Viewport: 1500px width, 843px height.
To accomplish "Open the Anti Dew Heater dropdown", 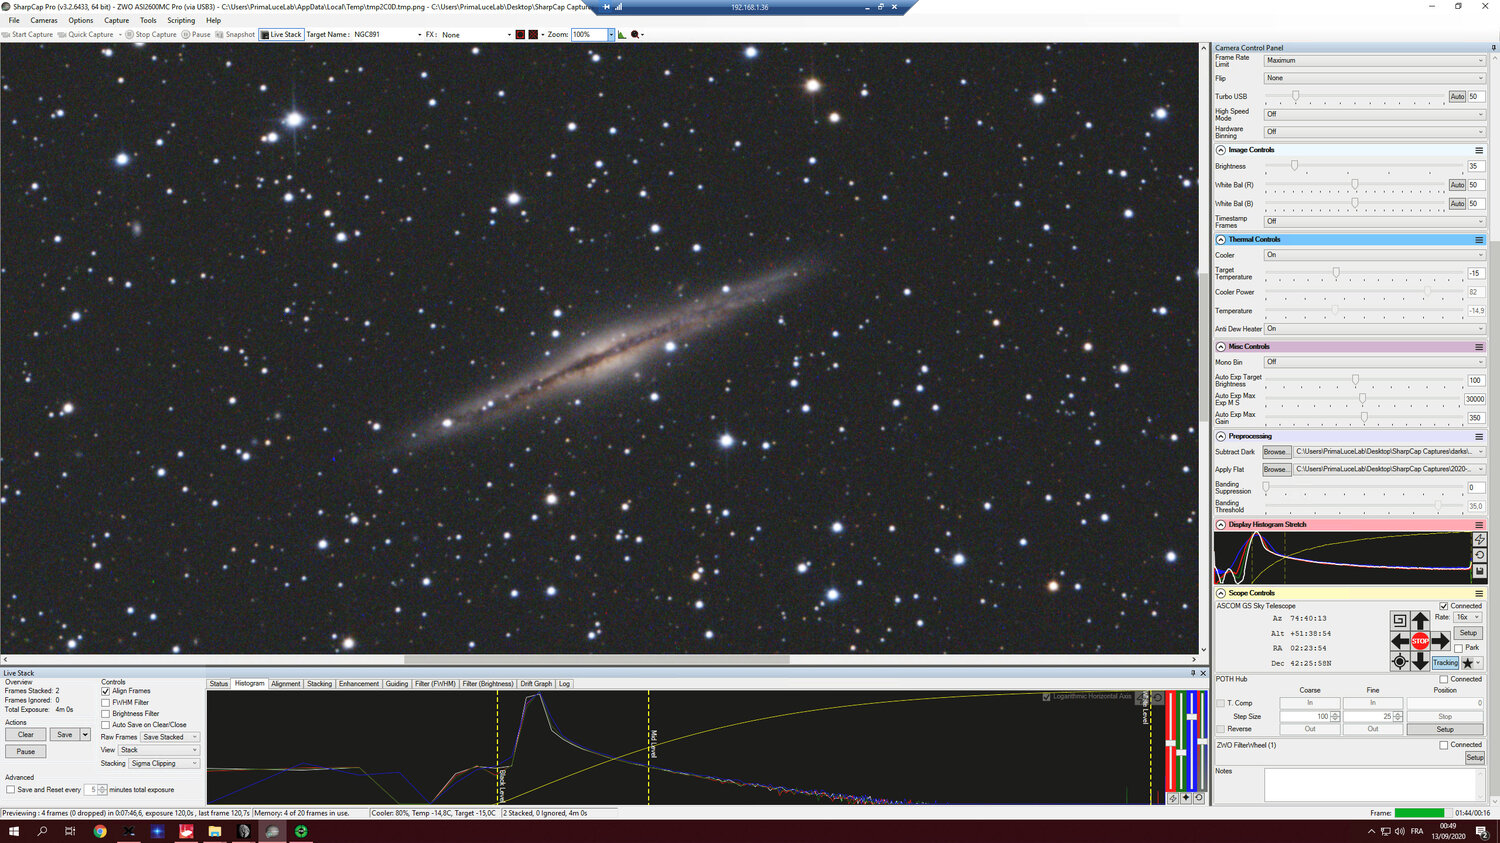I will point(1375,329).
